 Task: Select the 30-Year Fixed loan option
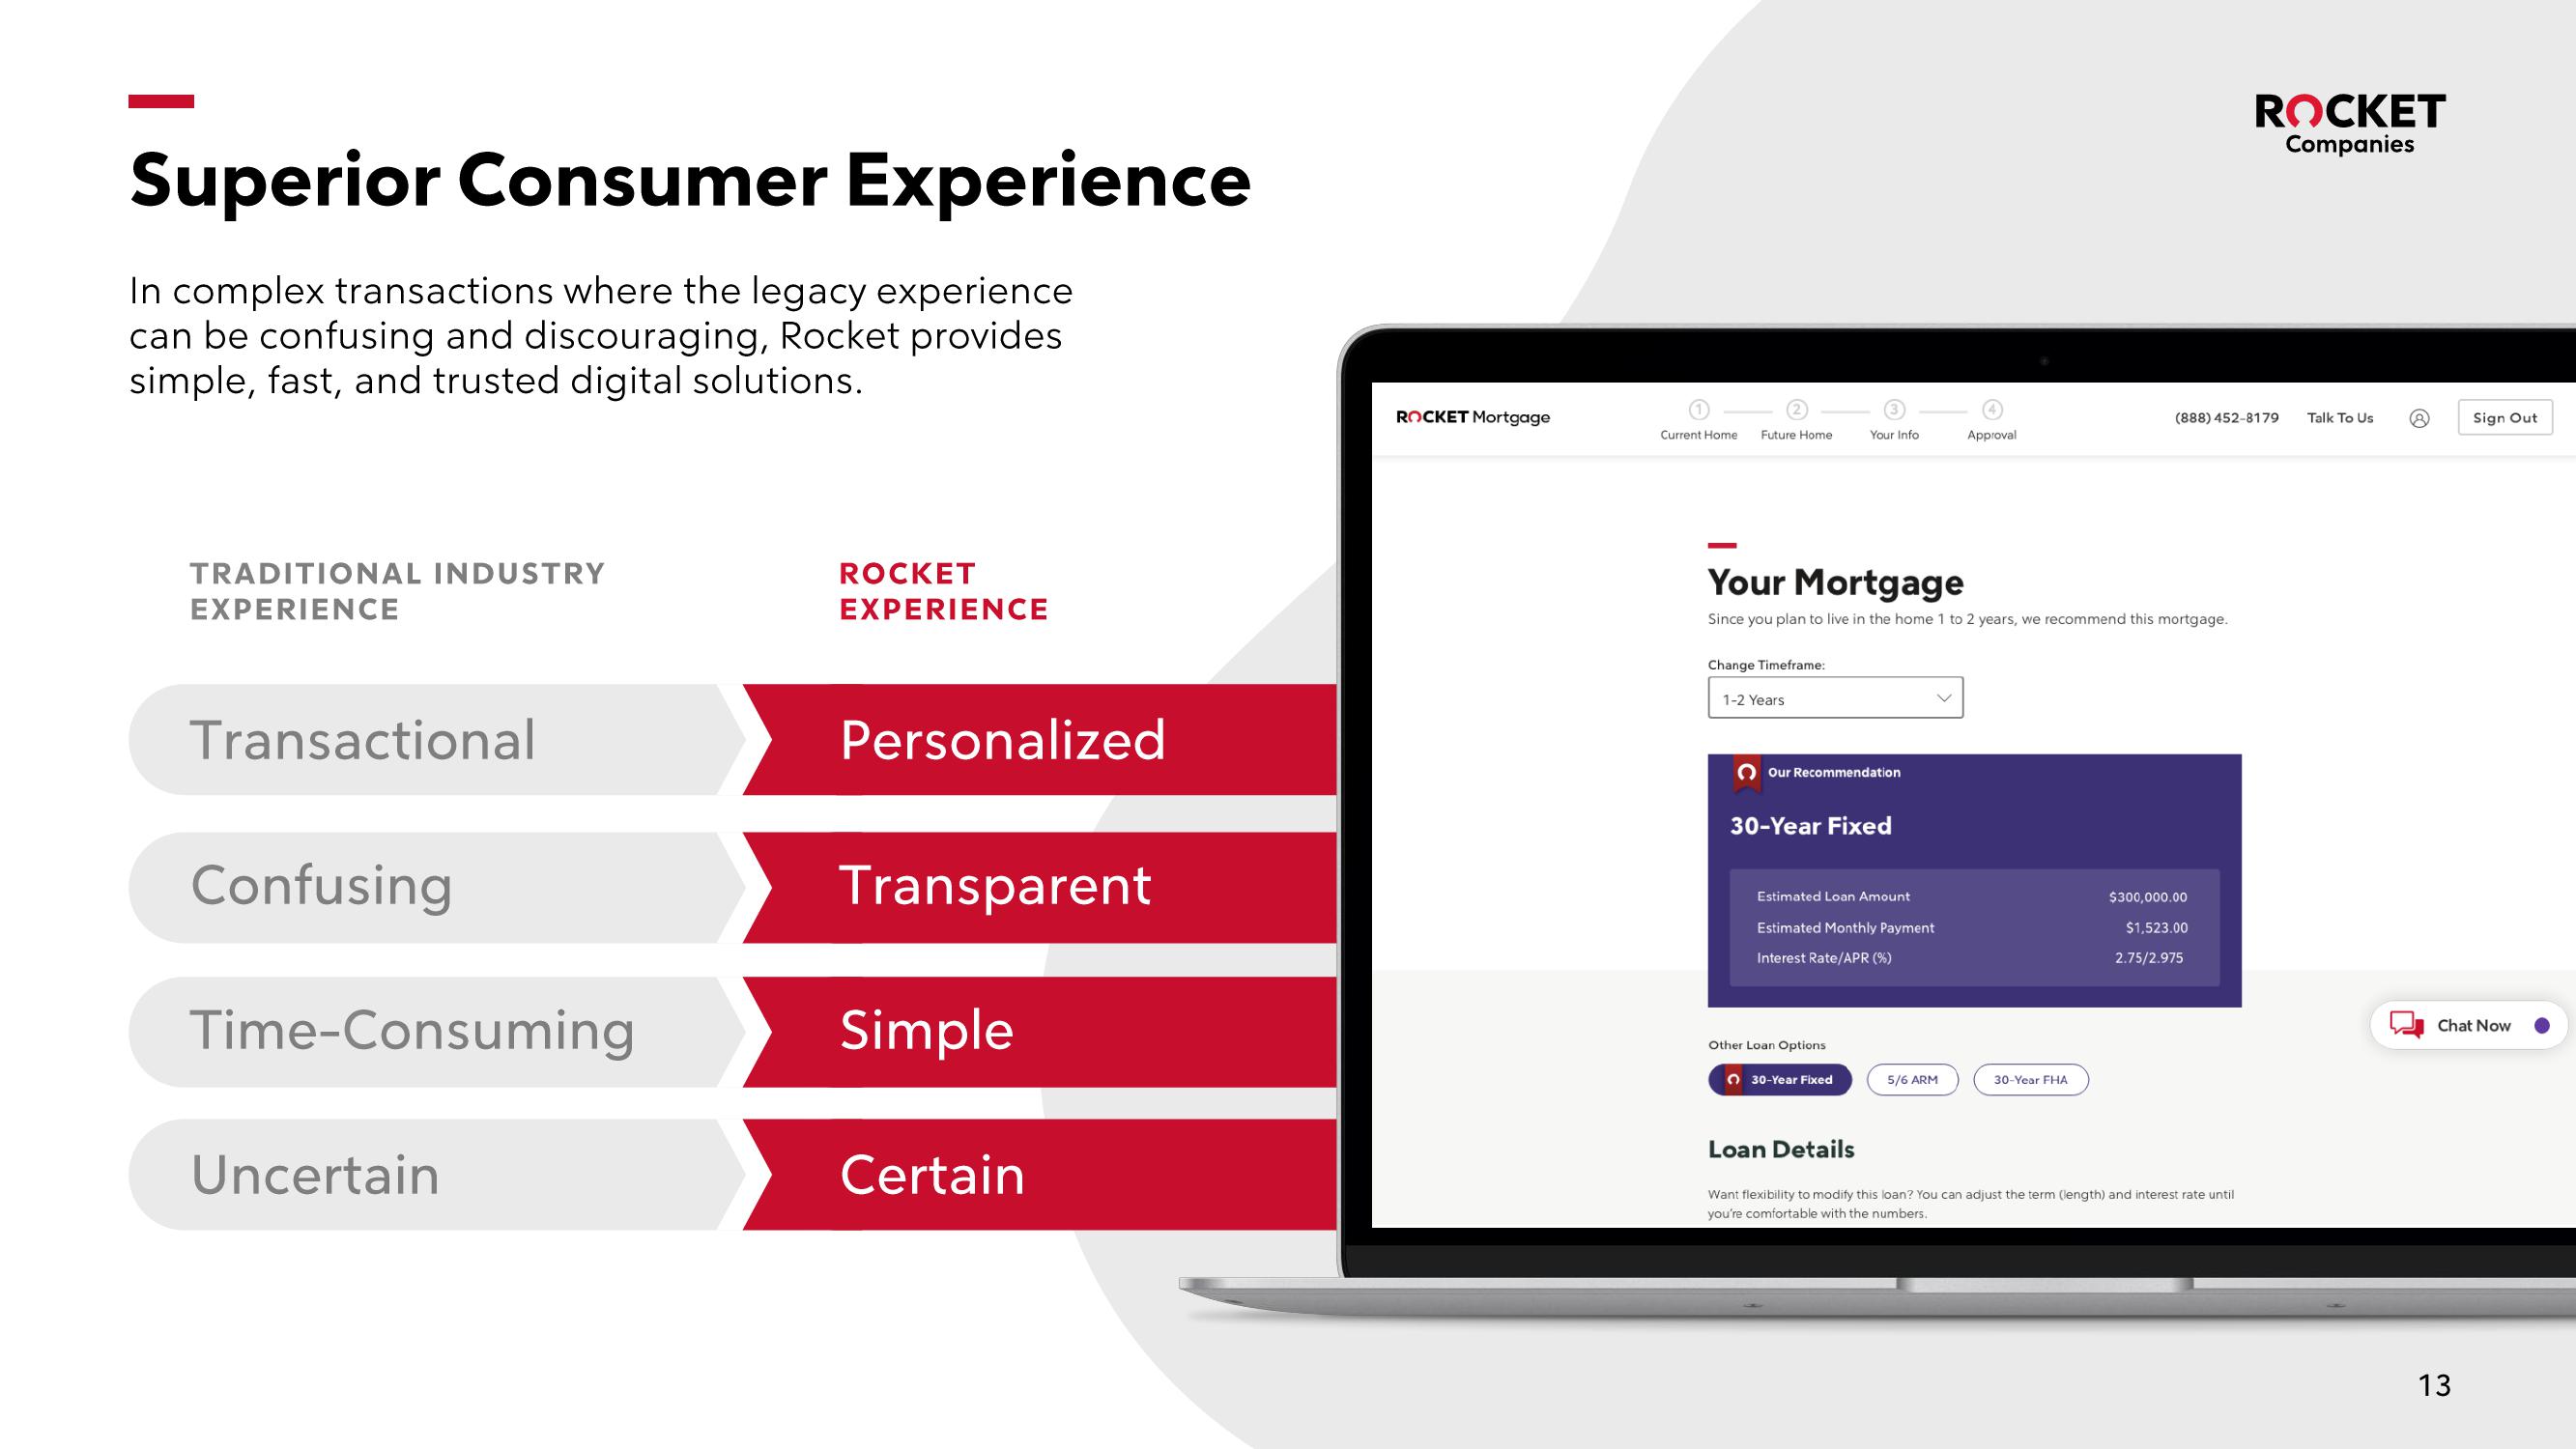click(x=1778, y=1081)
